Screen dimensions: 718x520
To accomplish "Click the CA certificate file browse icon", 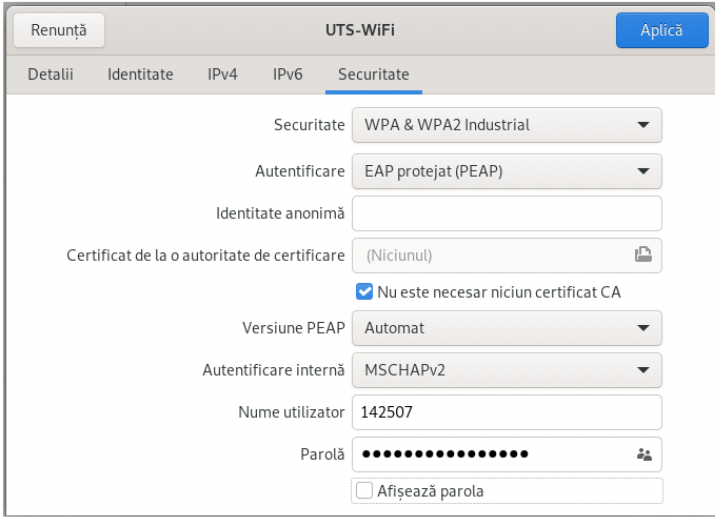I will click(643, 255).
